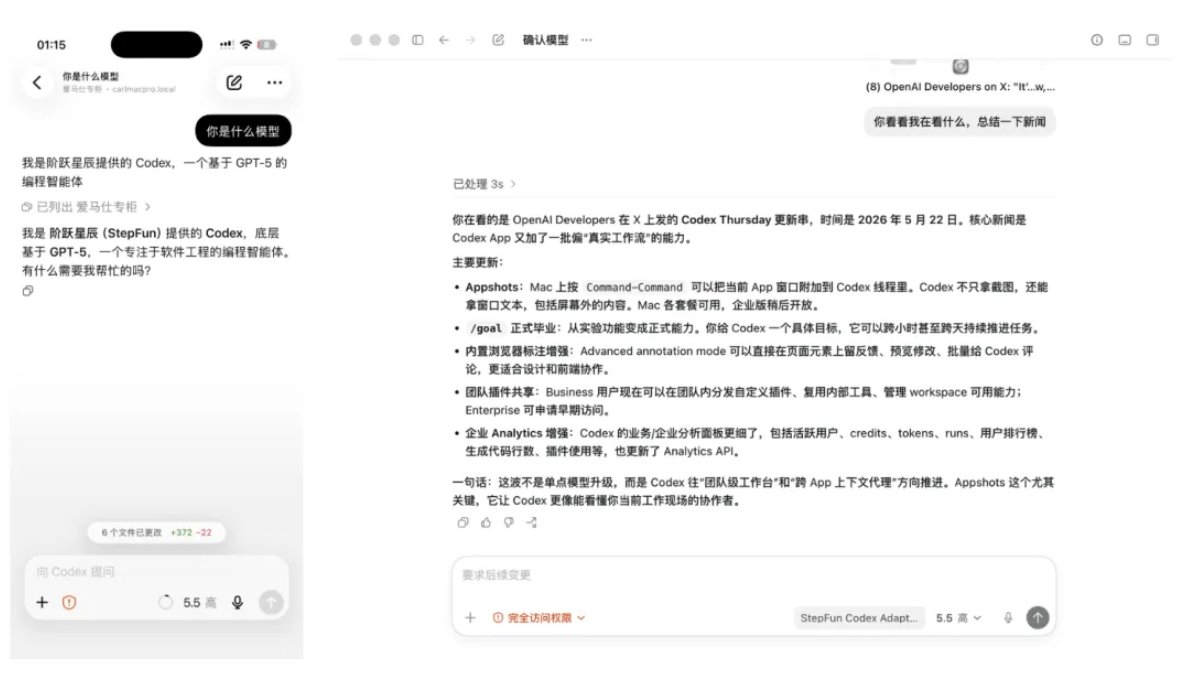Viewport: 1178px width, 682px height.
Task: Click the Command–Command code snippet
Action: click(634, 287)
